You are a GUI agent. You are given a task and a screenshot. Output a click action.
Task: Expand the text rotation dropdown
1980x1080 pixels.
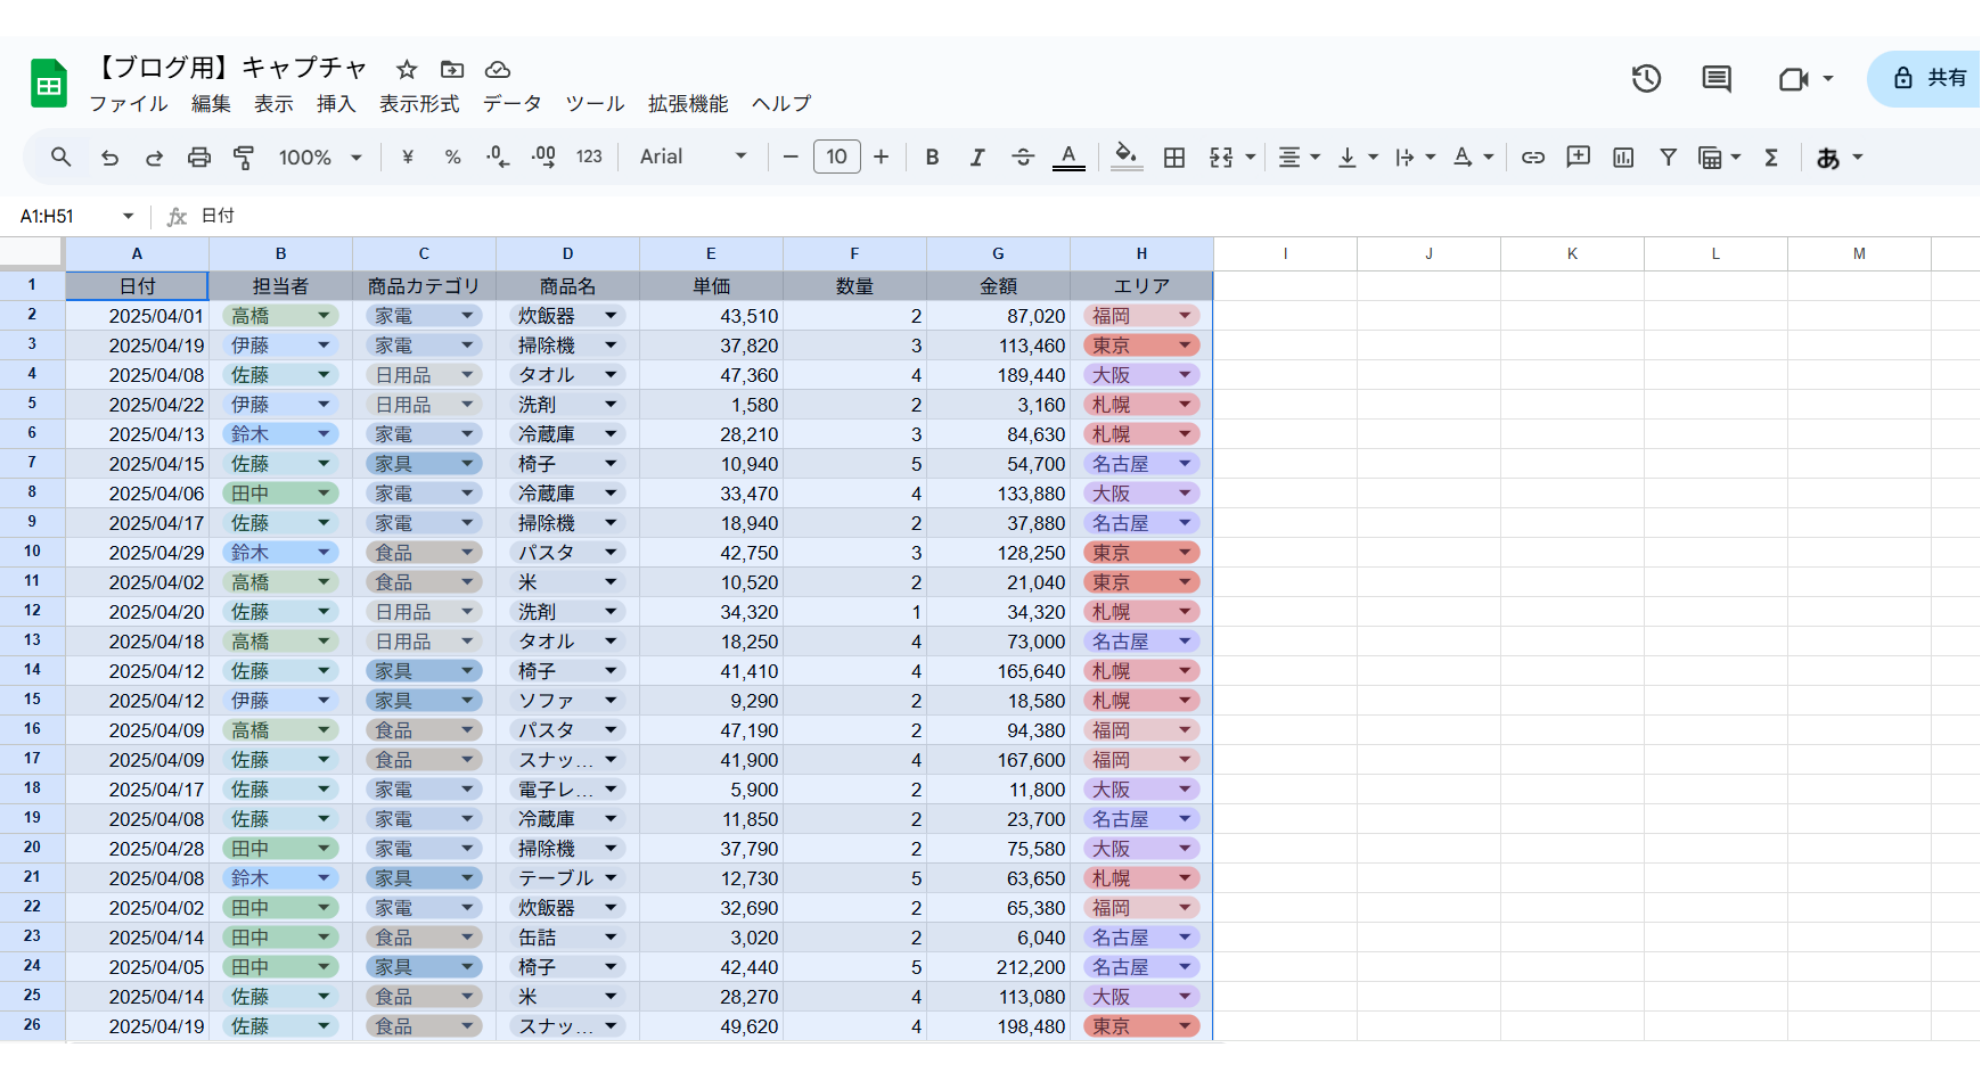pyautogui.click(x=1488, y=157)
